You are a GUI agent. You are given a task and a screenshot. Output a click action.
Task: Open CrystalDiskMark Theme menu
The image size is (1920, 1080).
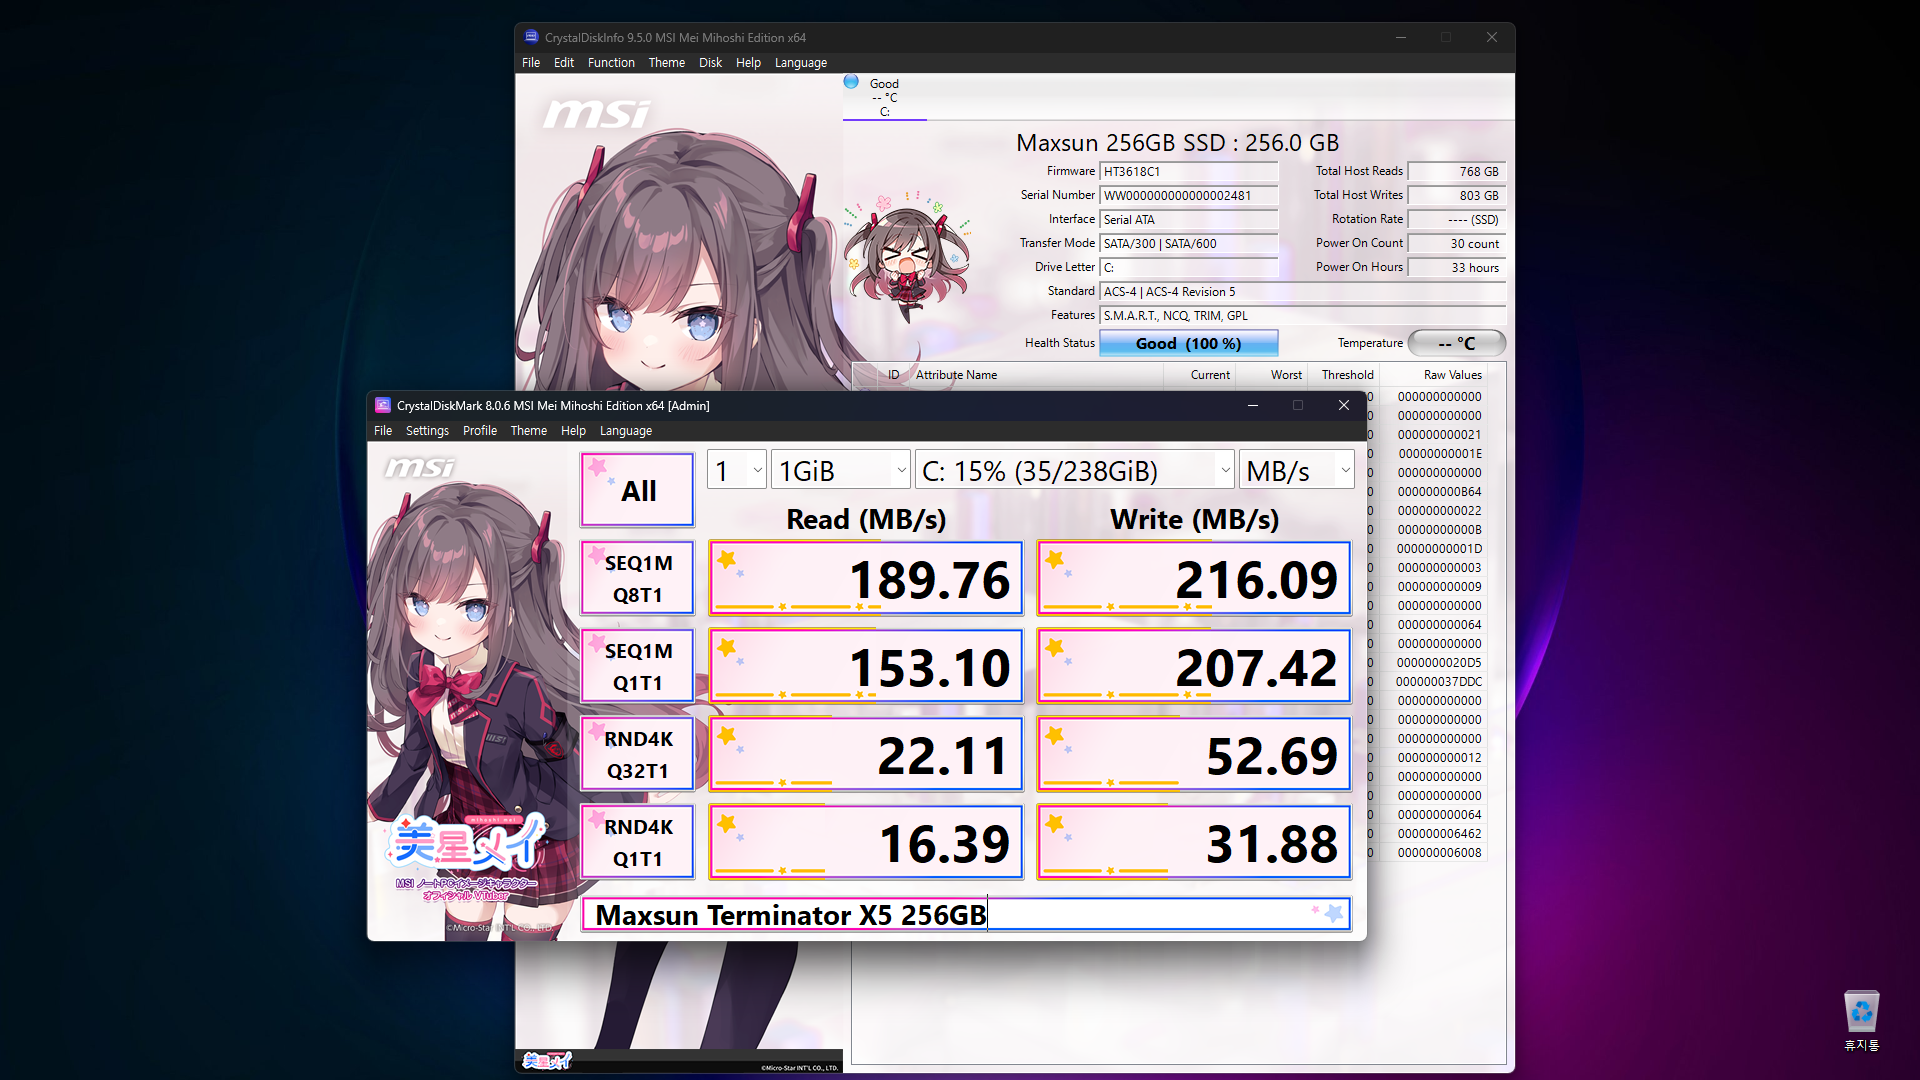[x=529, y=431]
